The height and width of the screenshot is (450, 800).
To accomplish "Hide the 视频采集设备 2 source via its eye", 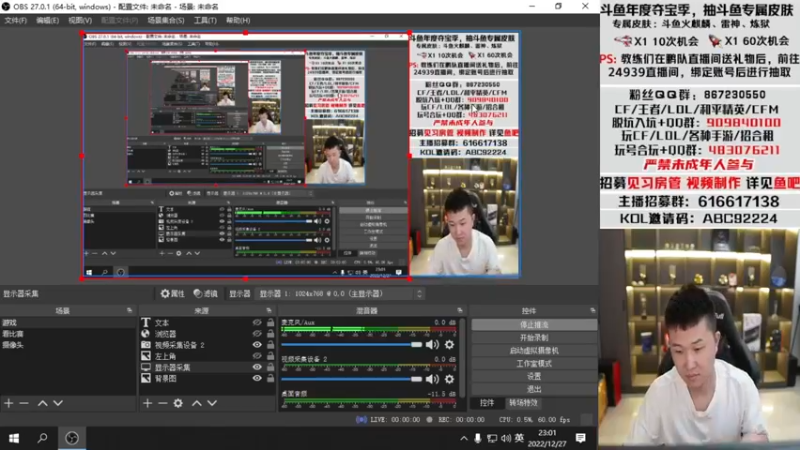I will click(257, 345).
